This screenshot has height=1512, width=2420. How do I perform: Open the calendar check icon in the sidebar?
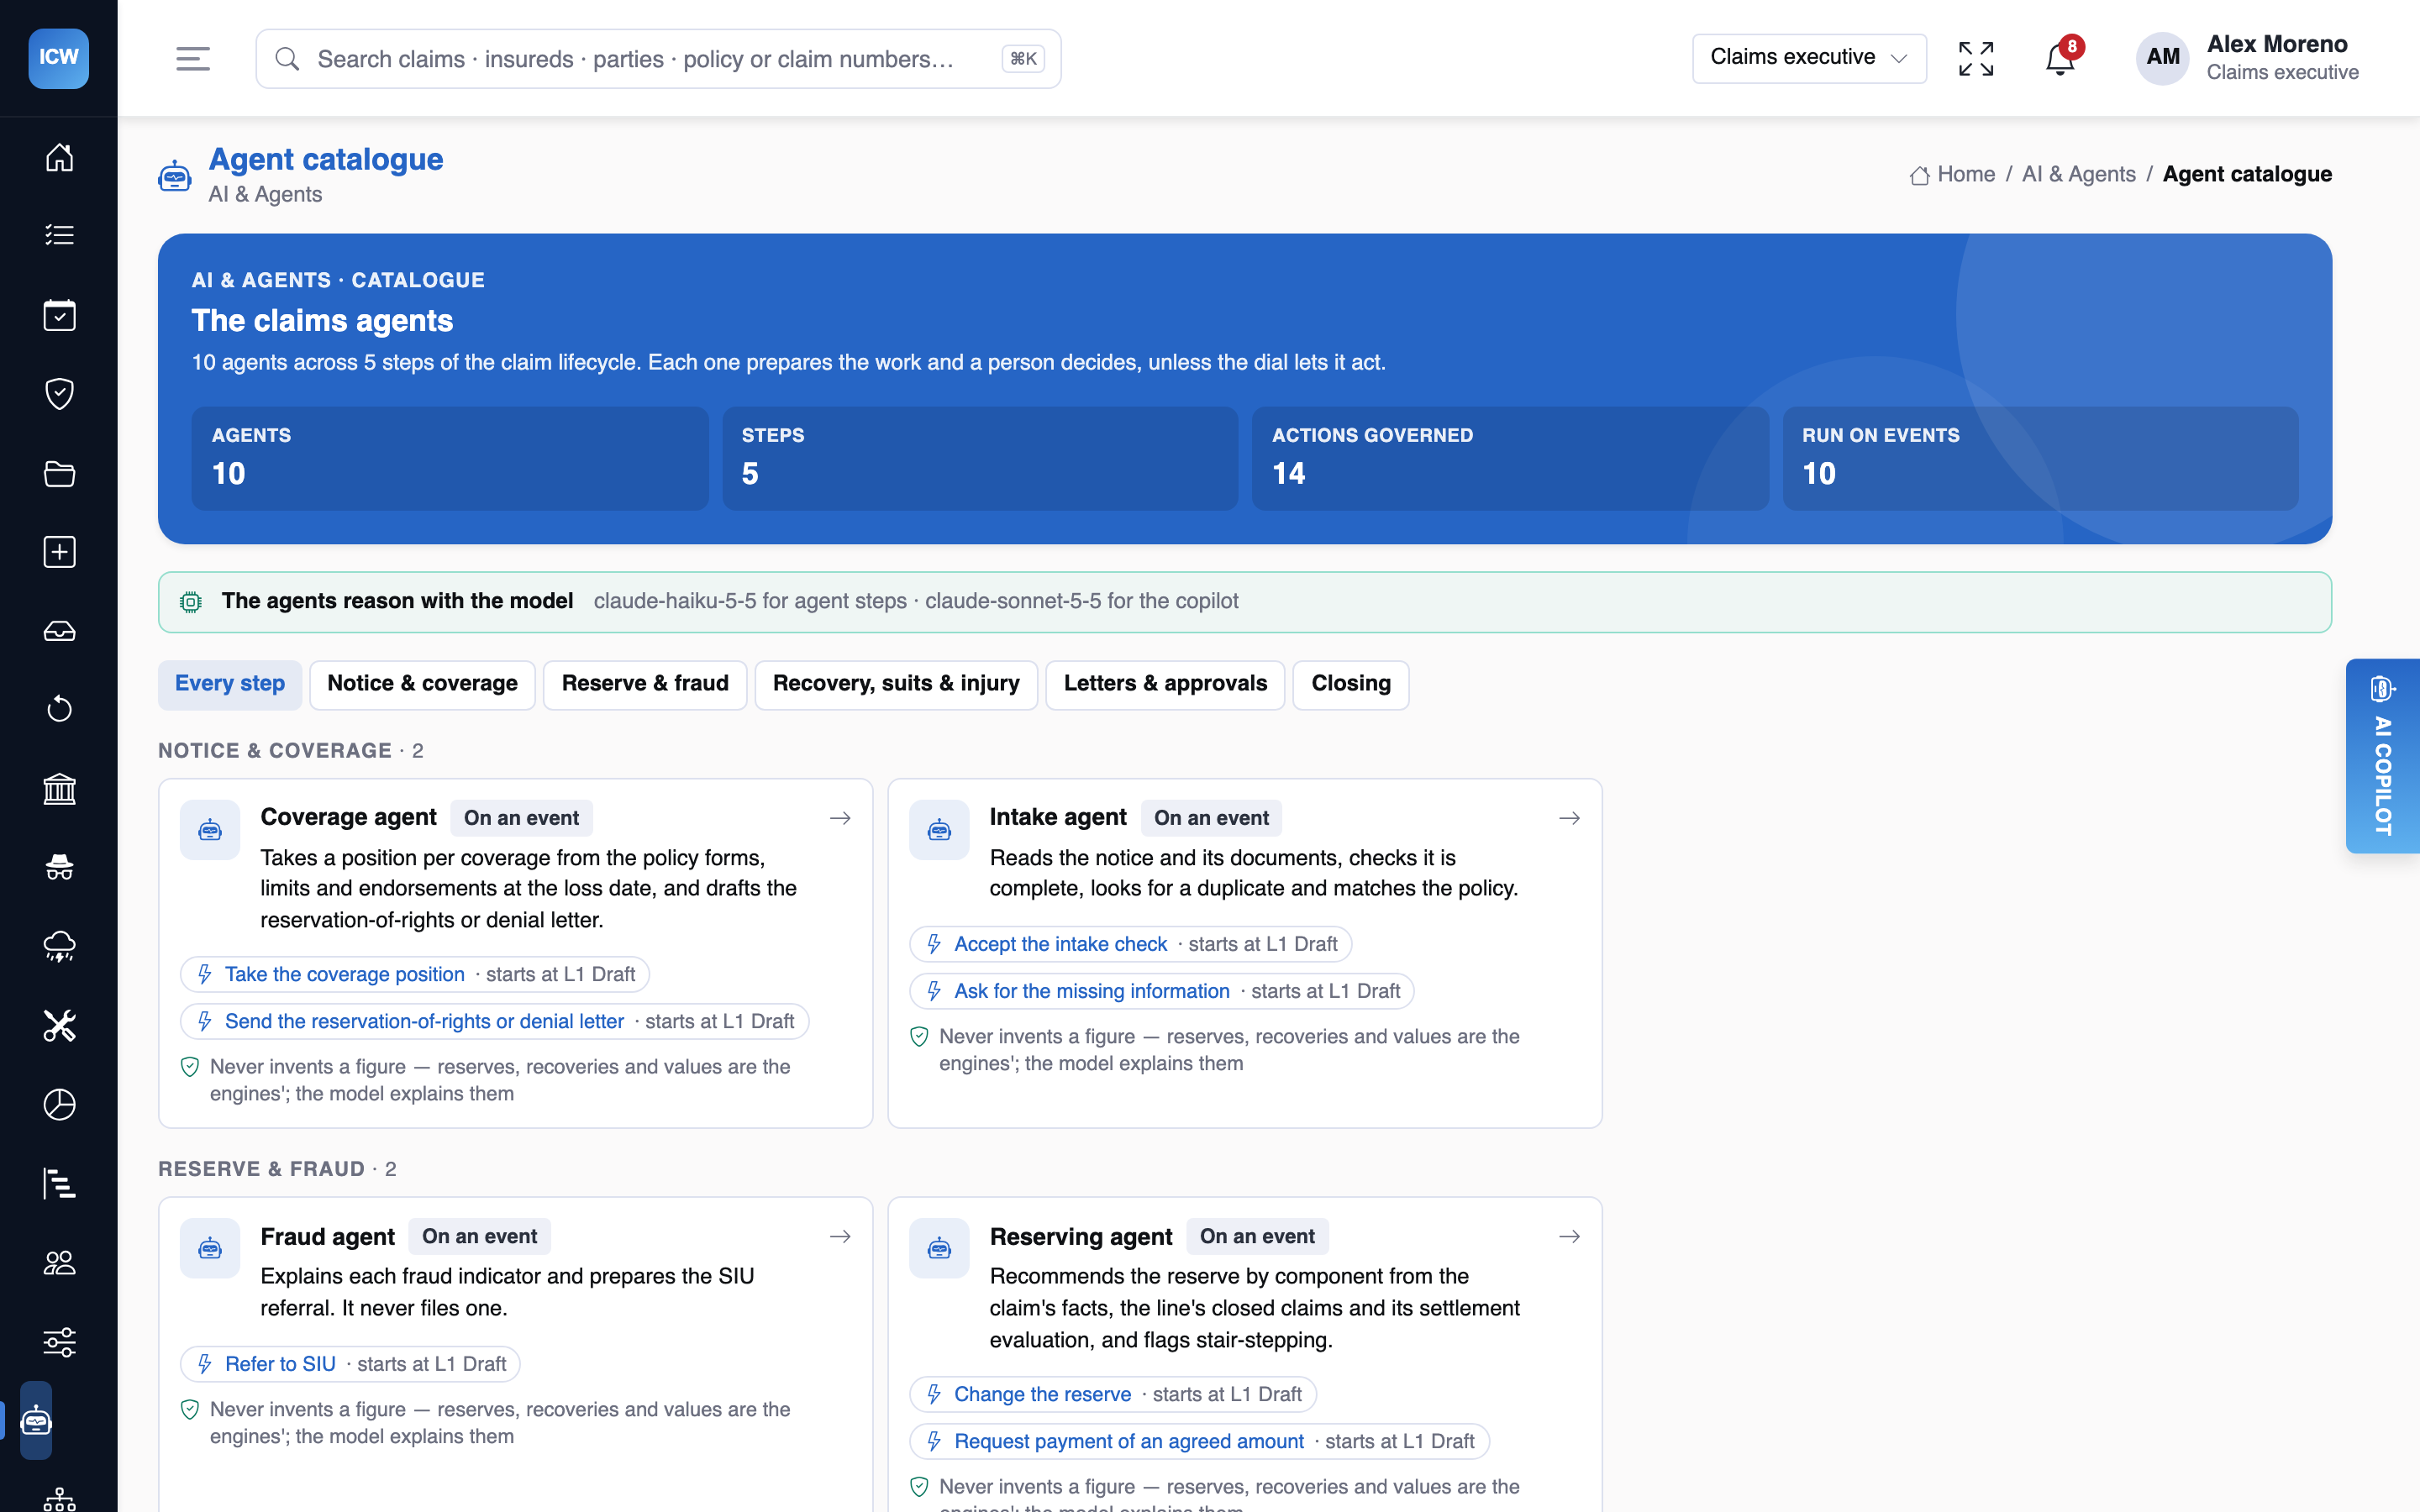pos(59,315)
